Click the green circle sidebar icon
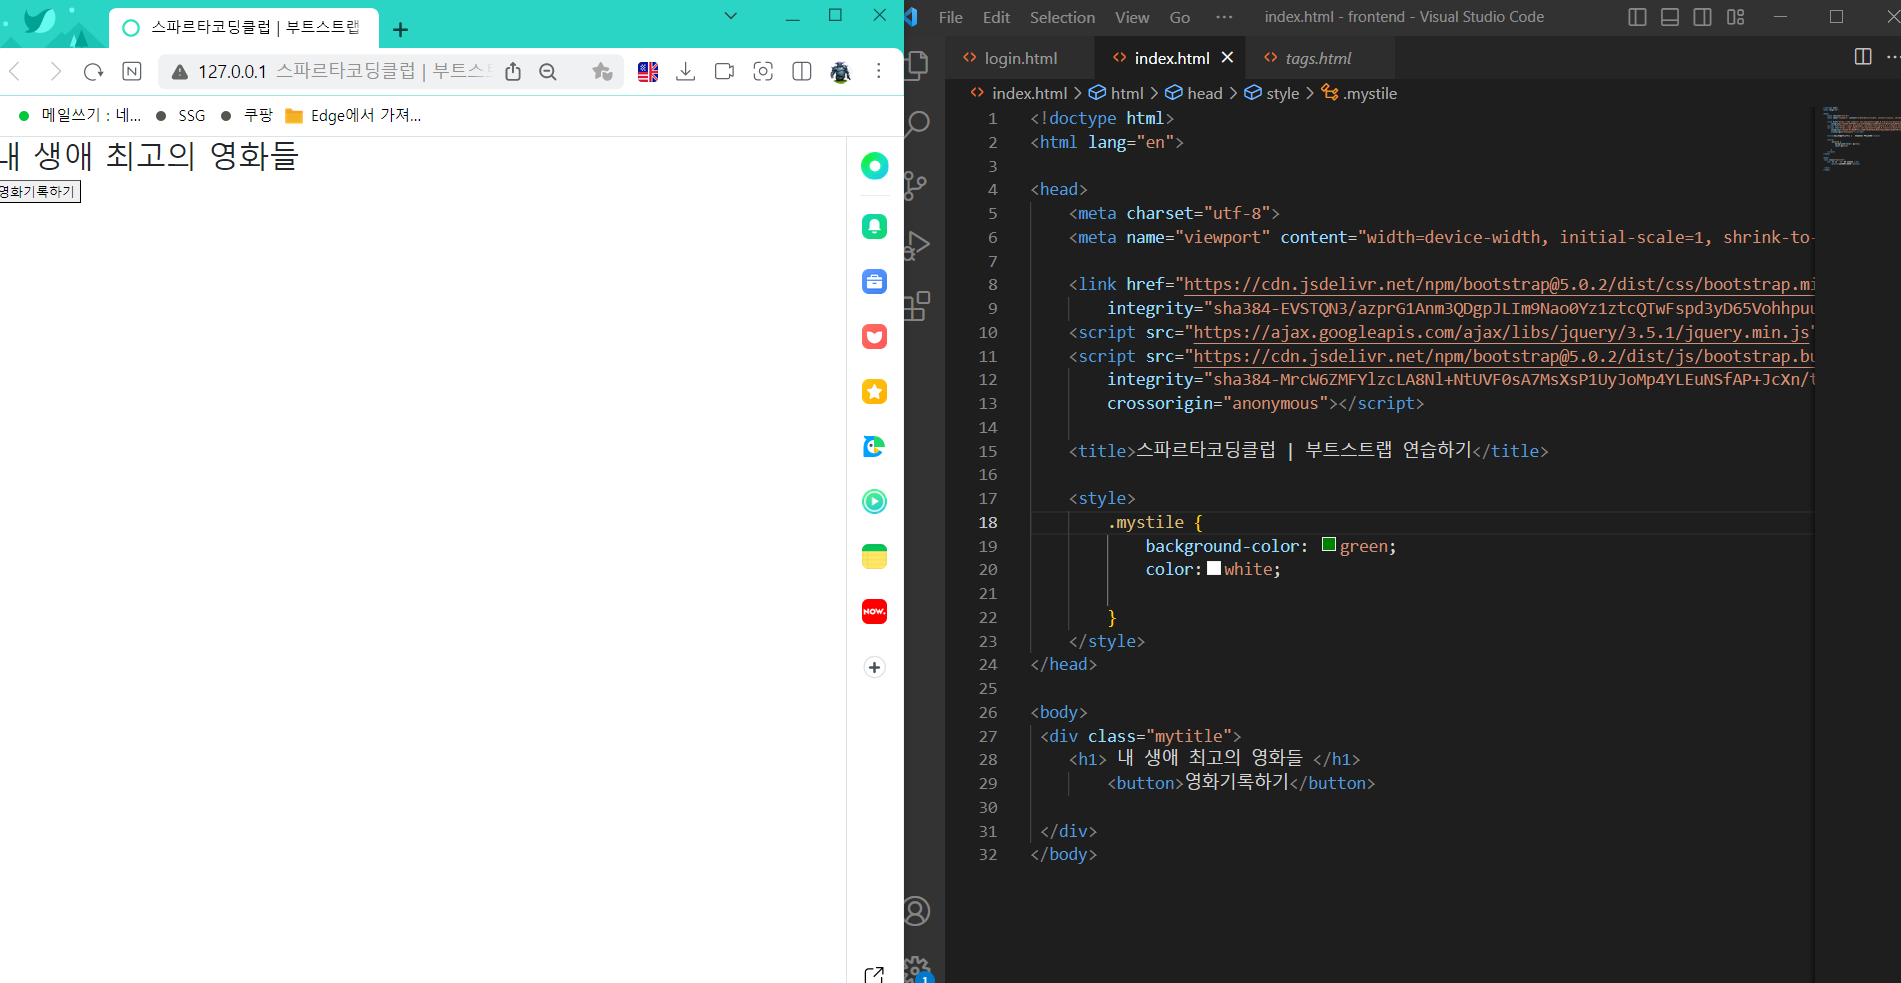 point(875,166)
